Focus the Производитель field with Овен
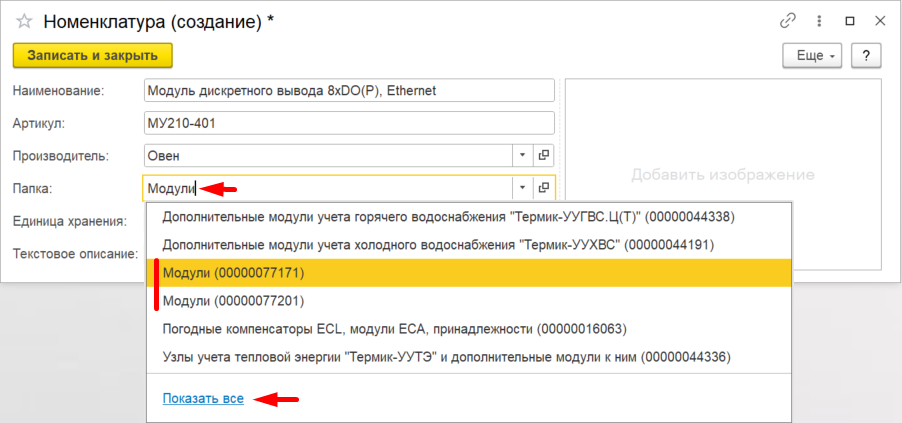Image resolution: width=902 pixels, height=423 pixels. point(328,155)
